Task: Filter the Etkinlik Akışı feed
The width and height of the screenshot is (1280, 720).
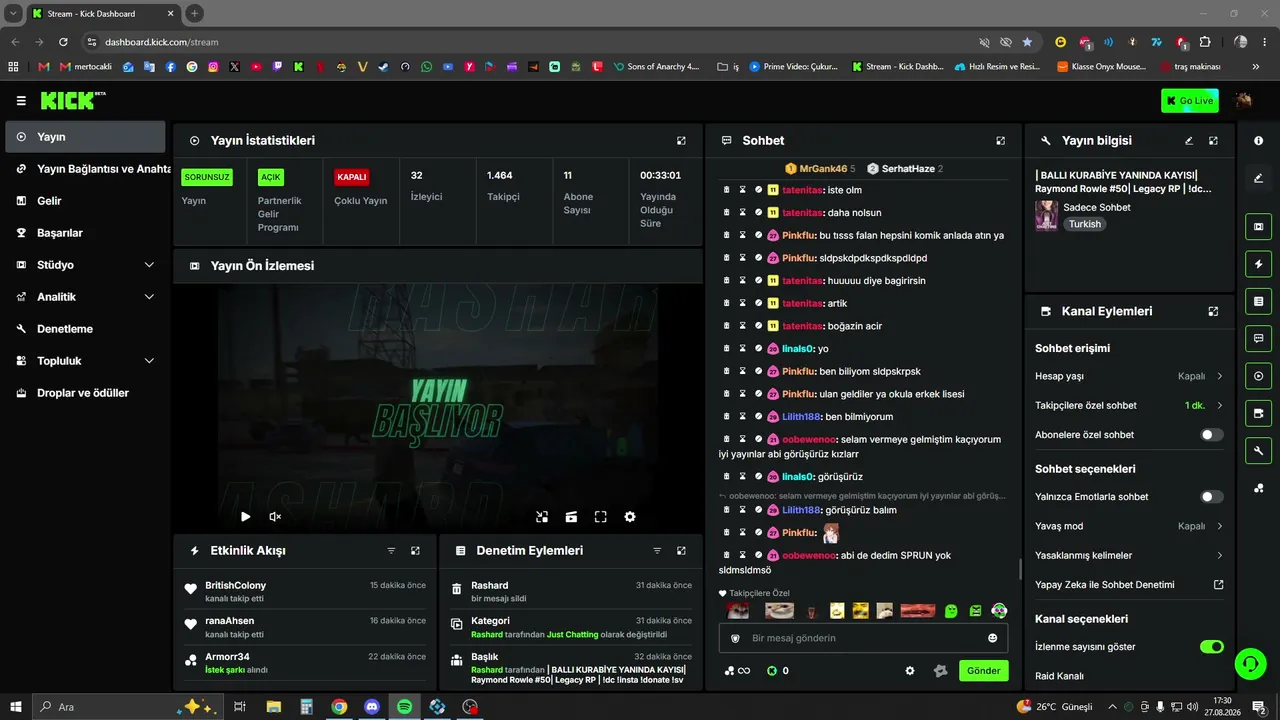Action: click(x=391, y=551)
